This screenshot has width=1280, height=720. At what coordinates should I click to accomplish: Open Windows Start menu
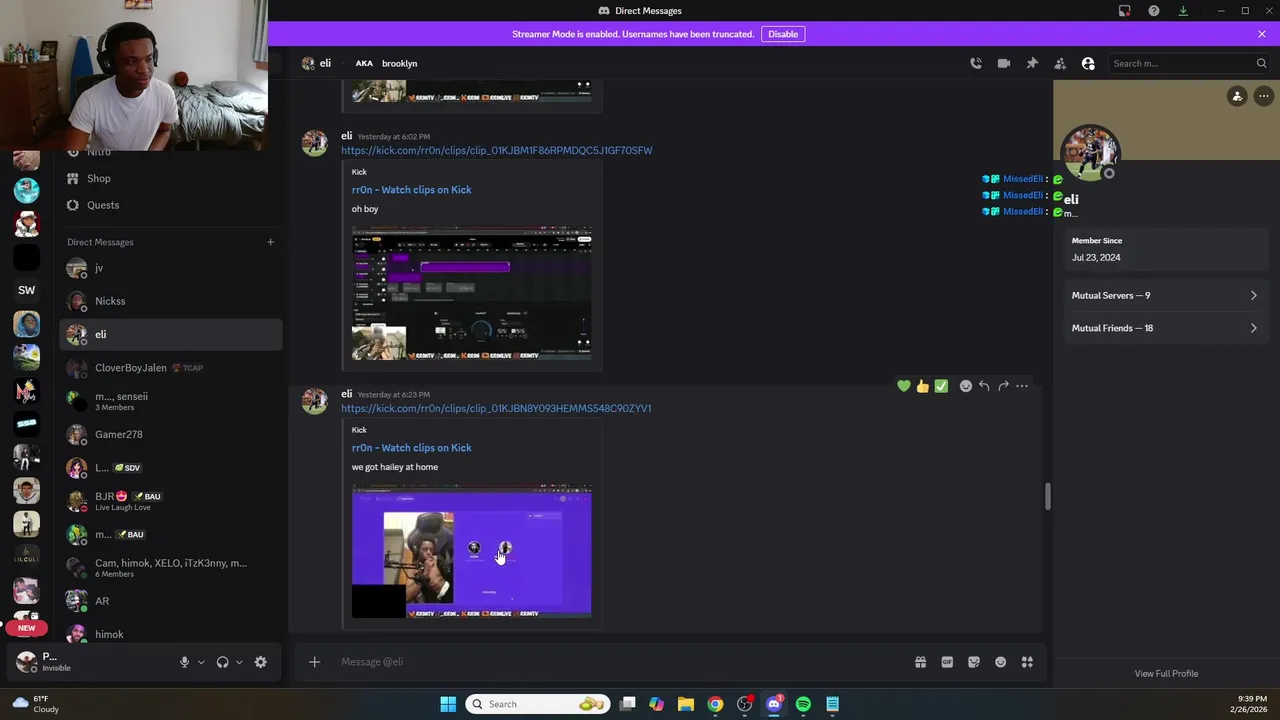pyautogui.click(x=448, y=704)
